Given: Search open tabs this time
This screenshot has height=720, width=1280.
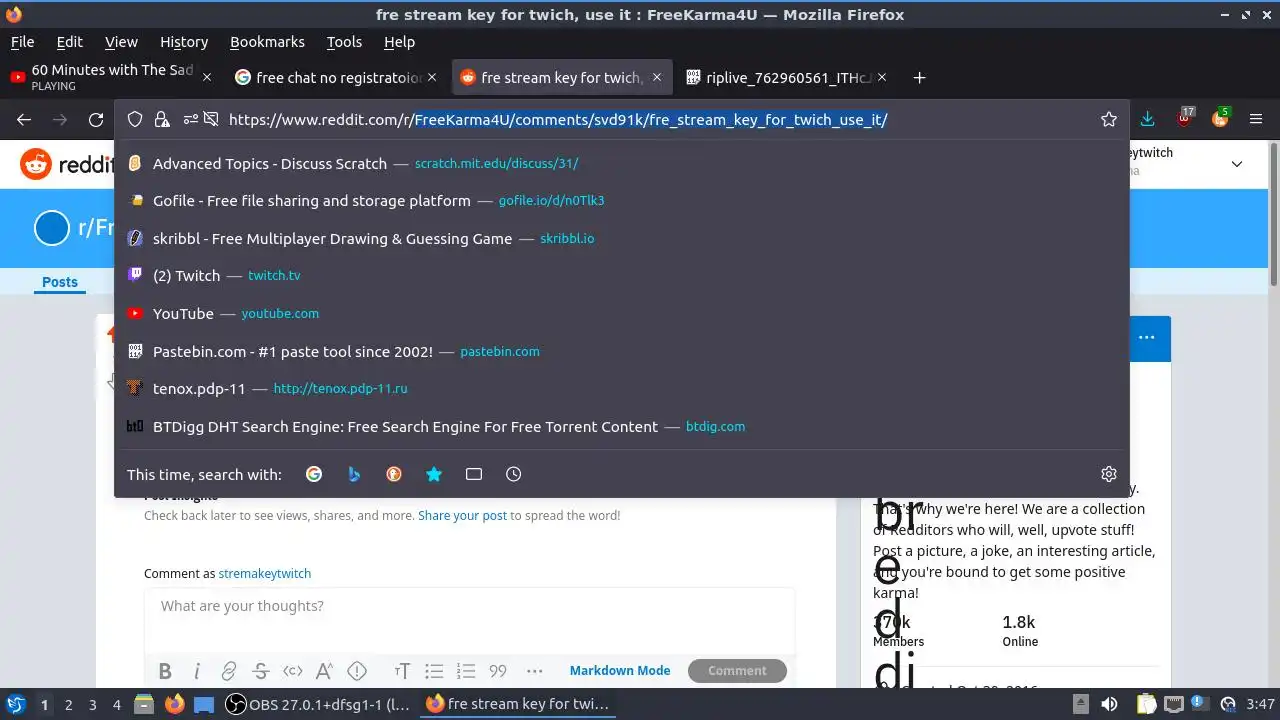Looking at the screenshot, I should [x=474, y=474].
